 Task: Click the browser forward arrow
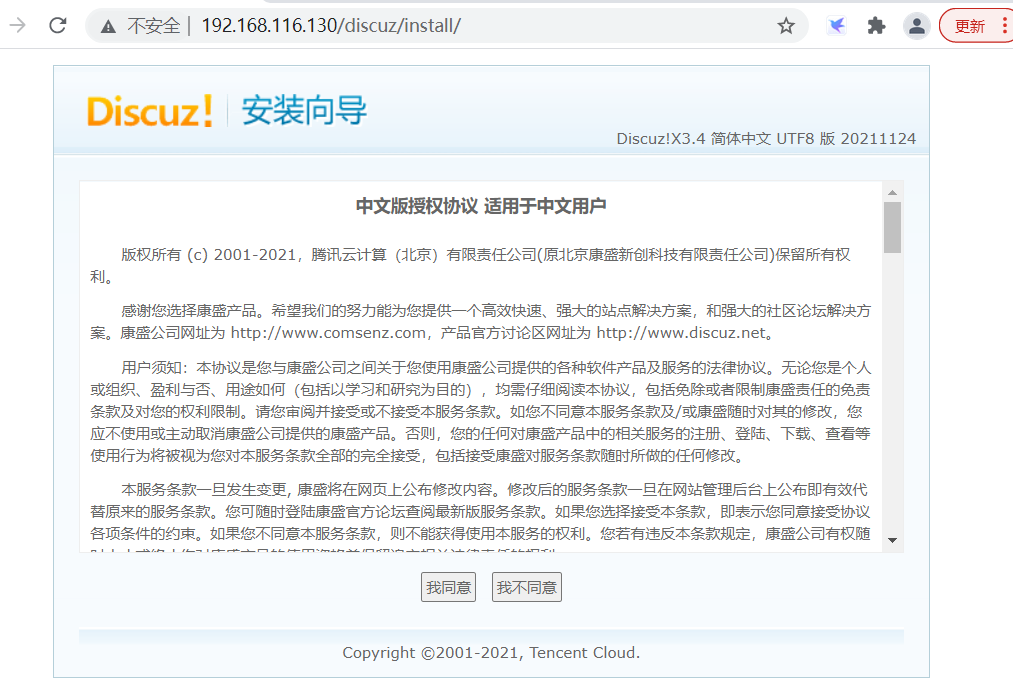(17, 25)
